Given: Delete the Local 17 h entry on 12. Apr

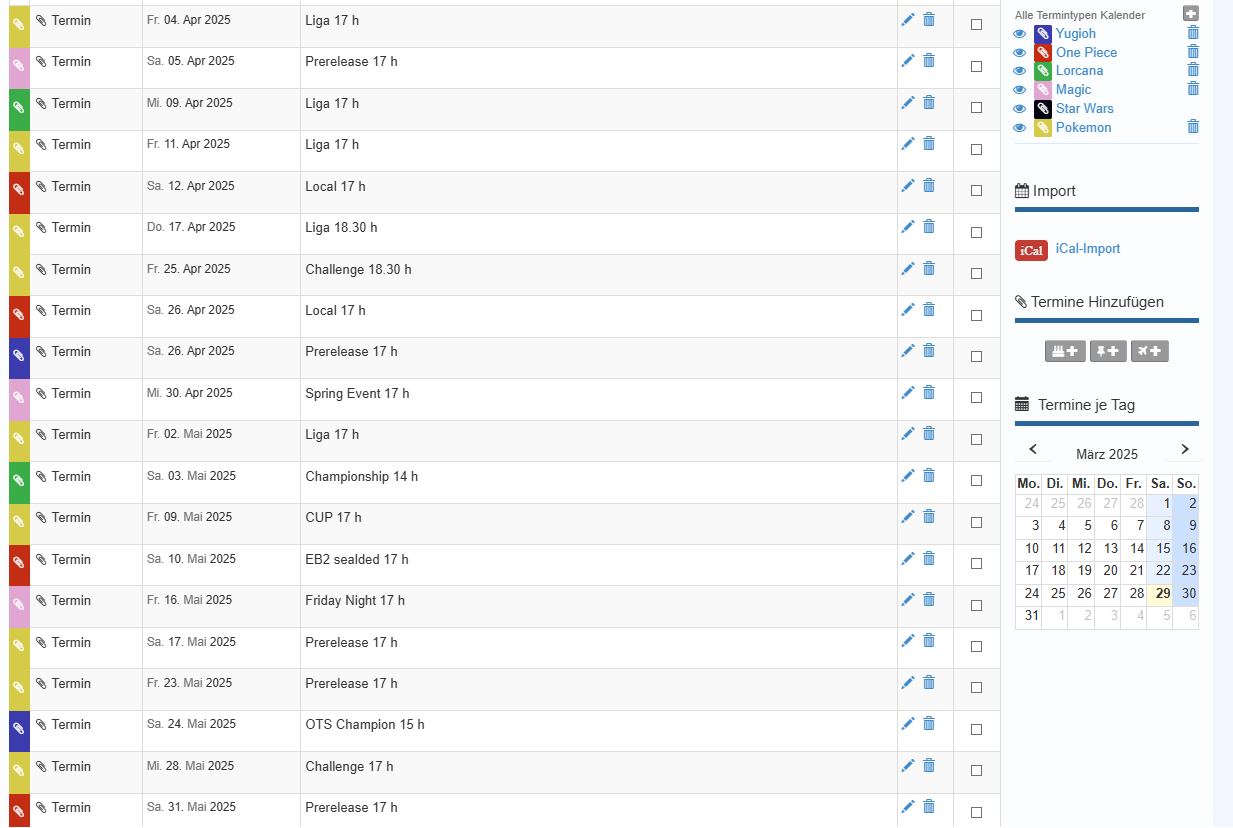Looking at the screenshot, I should tap(929, 186).
